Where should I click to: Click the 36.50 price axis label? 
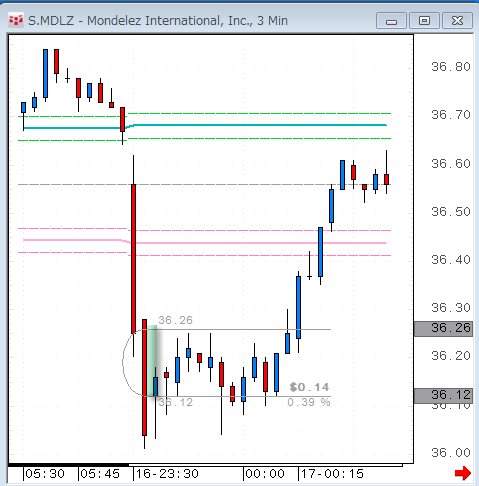coord(451,212)
